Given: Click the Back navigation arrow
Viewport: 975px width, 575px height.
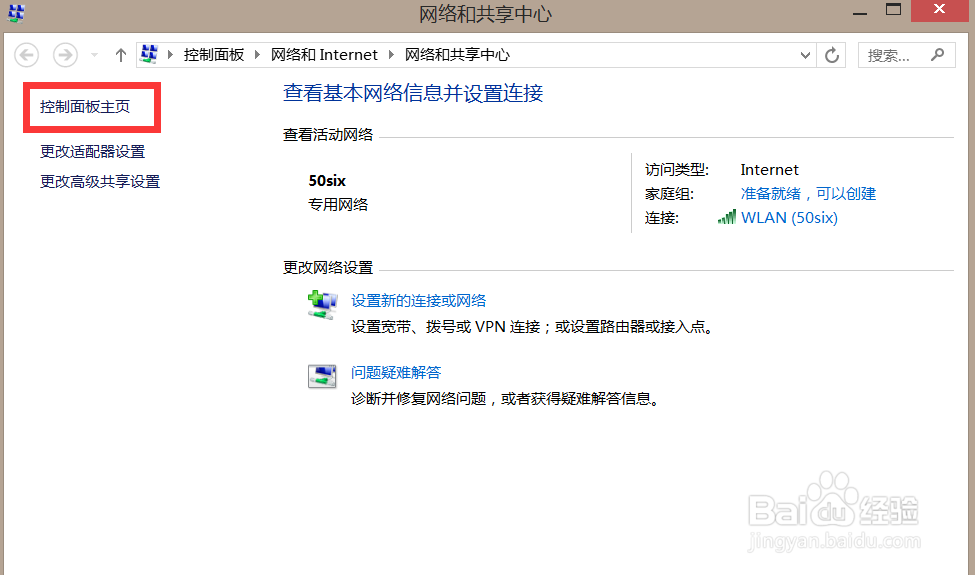Looking at the screenshot, I should [x=27, y=55].
